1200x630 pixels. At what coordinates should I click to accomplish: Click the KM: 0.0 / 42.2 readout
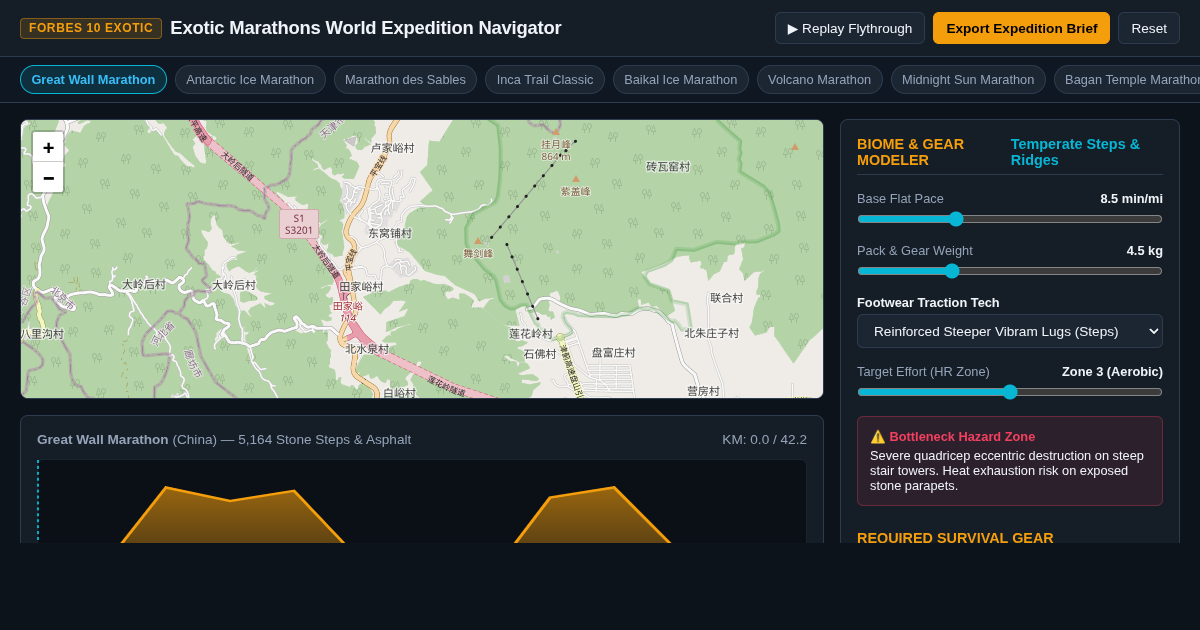[x=764, y=439]
